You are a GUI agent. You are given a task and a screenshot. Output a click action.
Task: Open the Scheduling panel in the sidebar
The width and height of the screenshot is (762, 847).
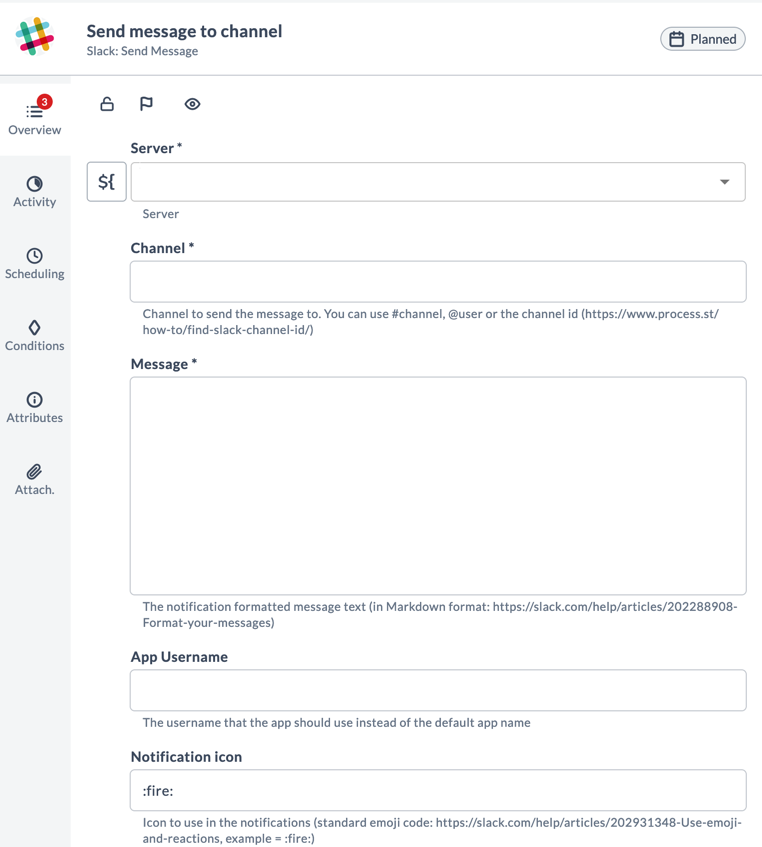(x=34, y=264)
